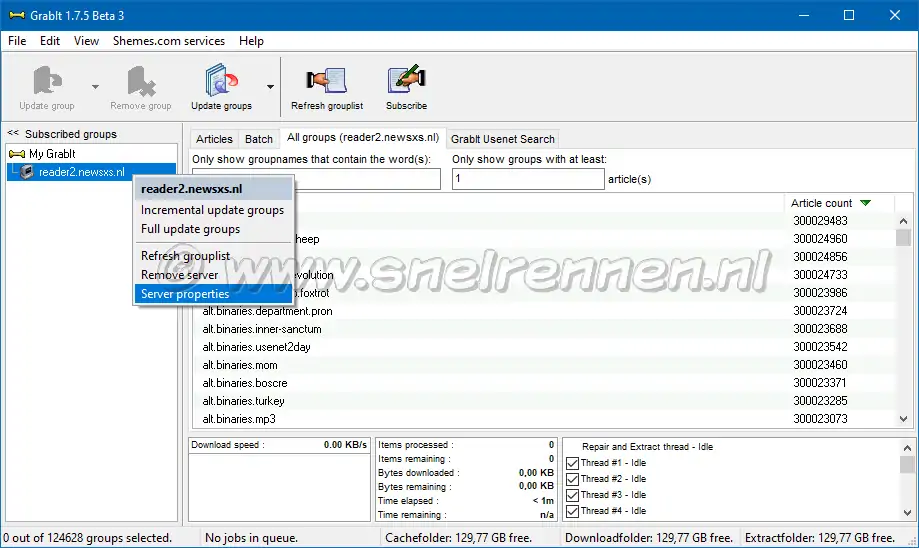Select the My GrabIt tree node
This screenshot has width=919, height=548.
click(52, 154)
